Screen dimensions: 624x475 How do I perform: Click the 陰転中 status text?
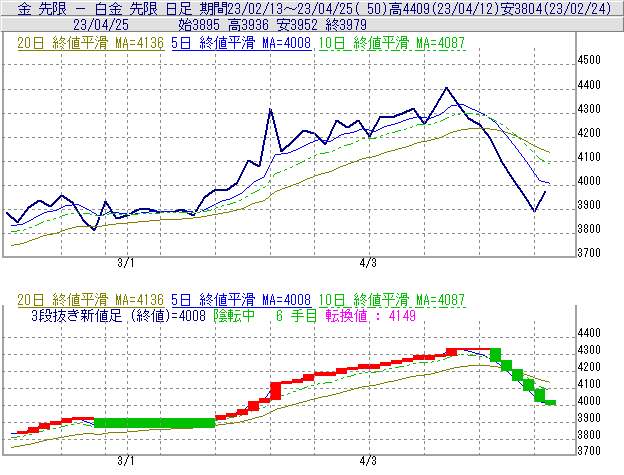pyautogui.click(x=234, y=316)
